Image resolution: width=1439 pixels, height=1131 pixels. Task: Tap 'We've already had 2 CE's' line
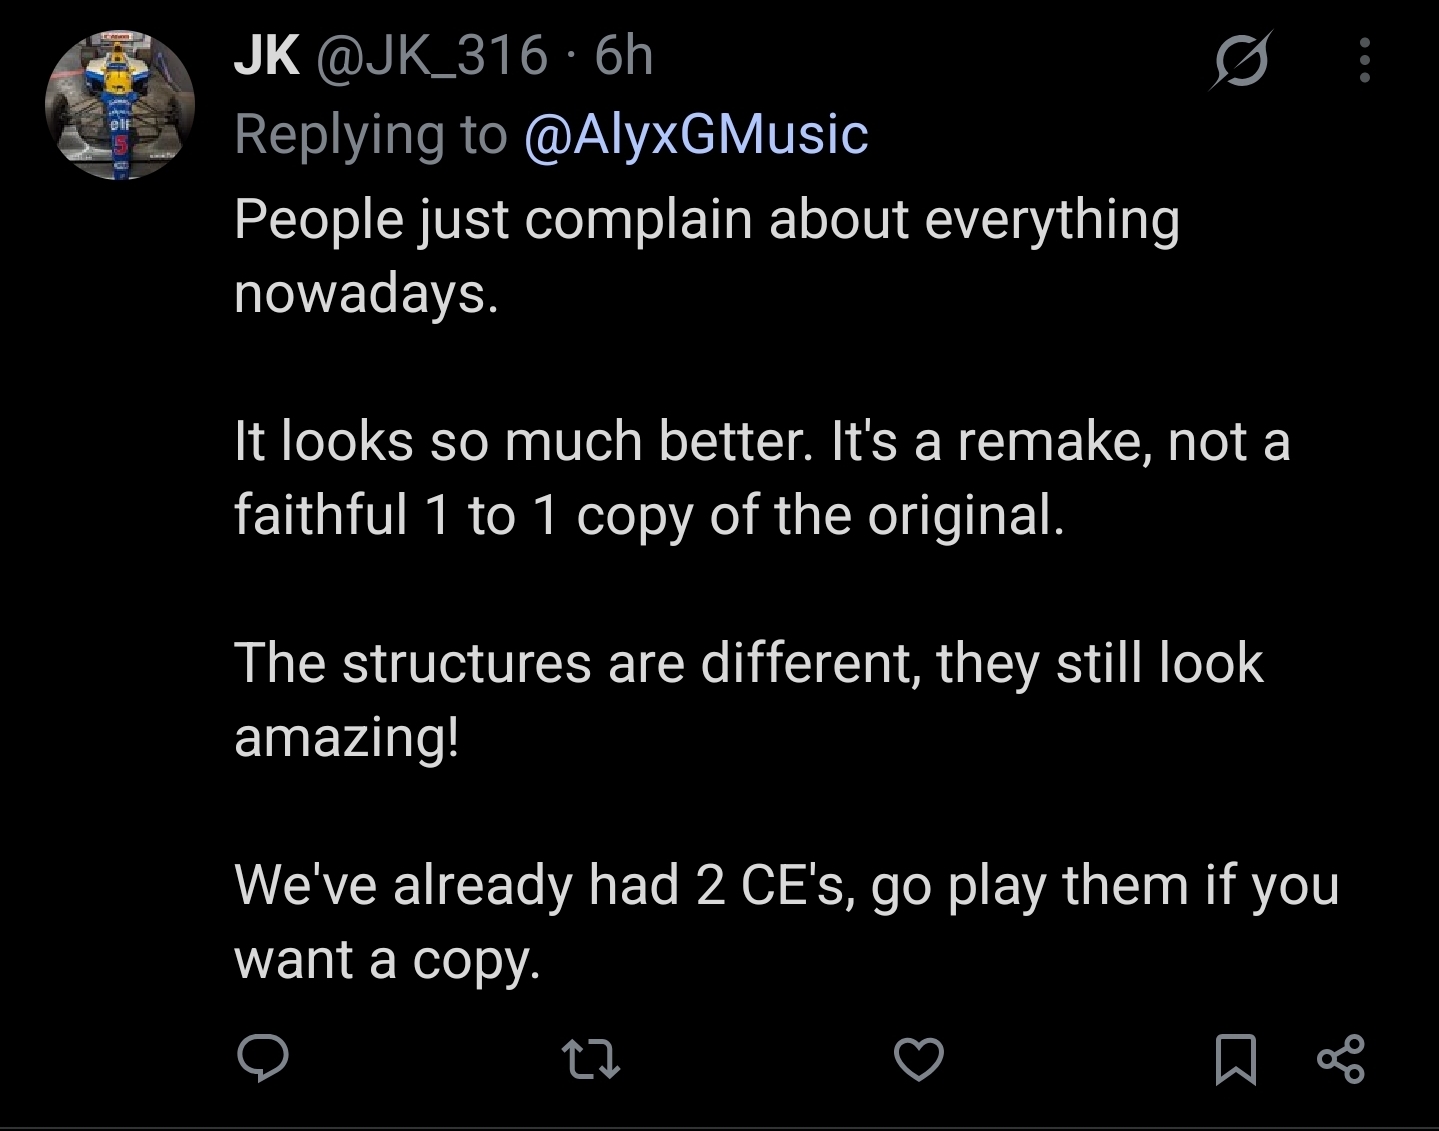[x=786, y=886]
